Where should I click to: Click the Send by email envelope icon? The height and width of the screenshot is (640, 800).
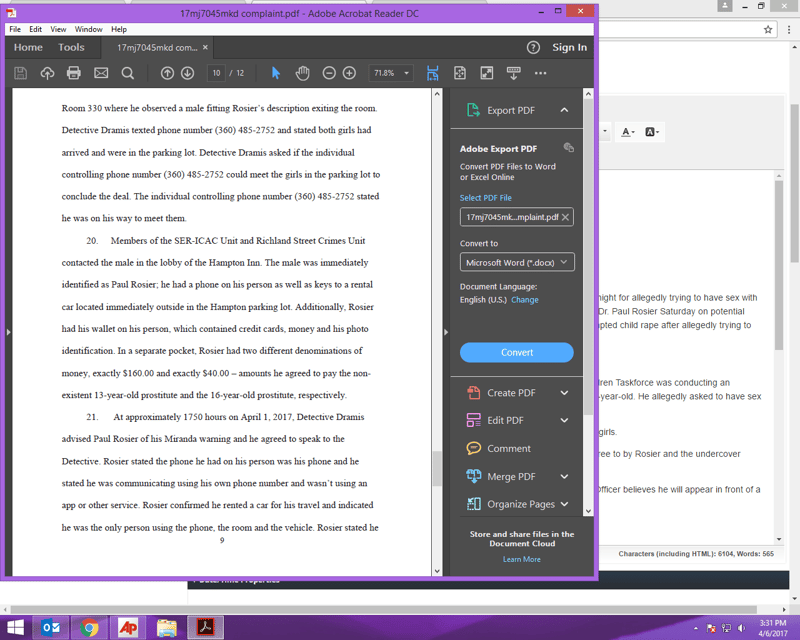tap(101, 73)
